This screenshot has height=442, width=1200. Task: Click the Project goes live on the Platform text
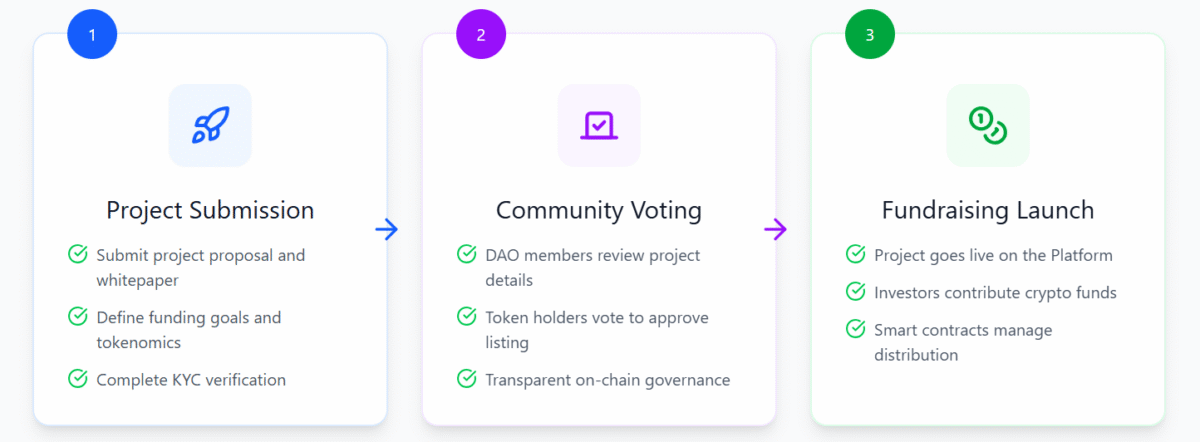pos(993,255)
